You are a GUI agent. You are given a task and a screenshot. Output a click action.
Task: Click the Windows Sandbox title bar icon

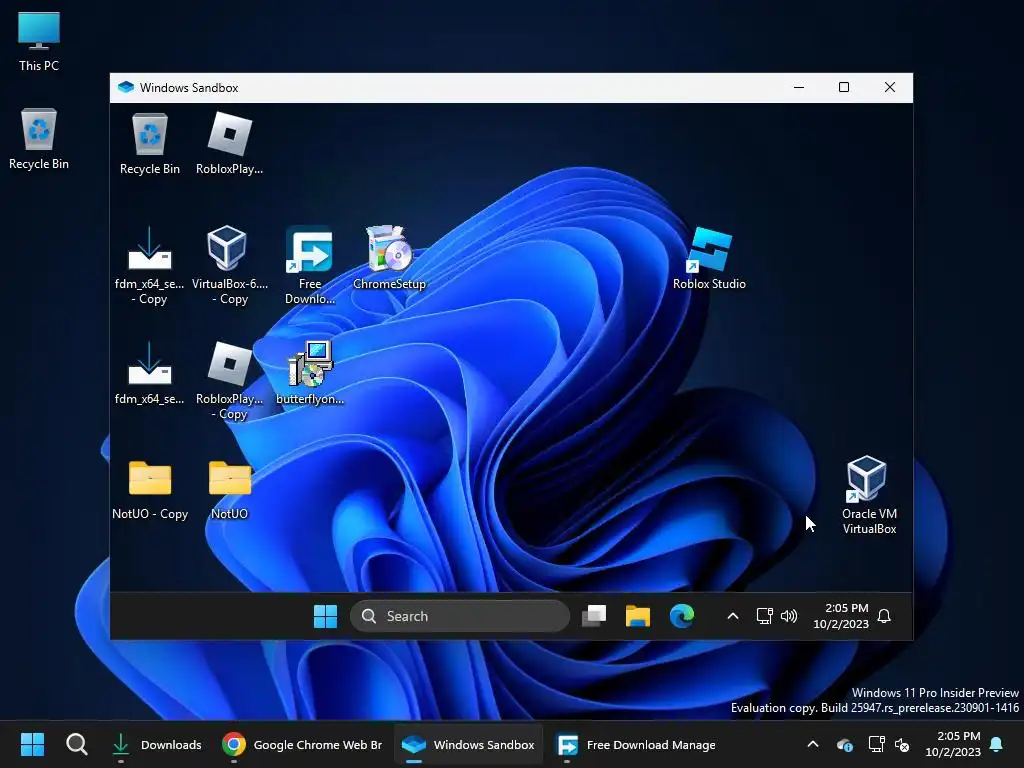126,88
